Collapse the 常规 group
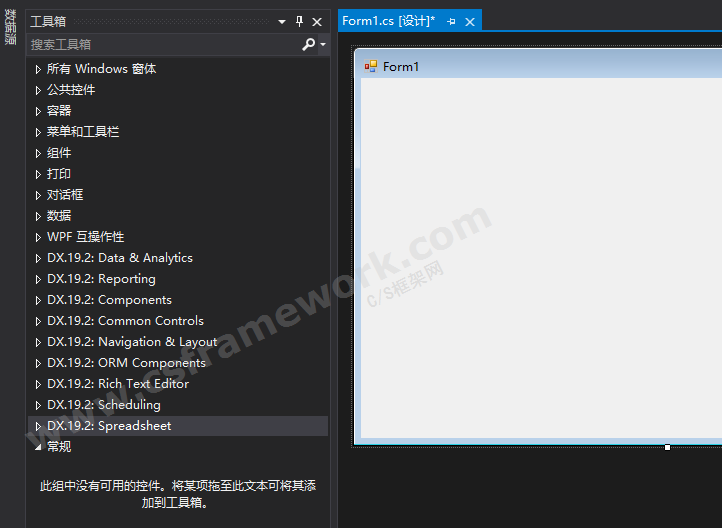 pos(39,447)
